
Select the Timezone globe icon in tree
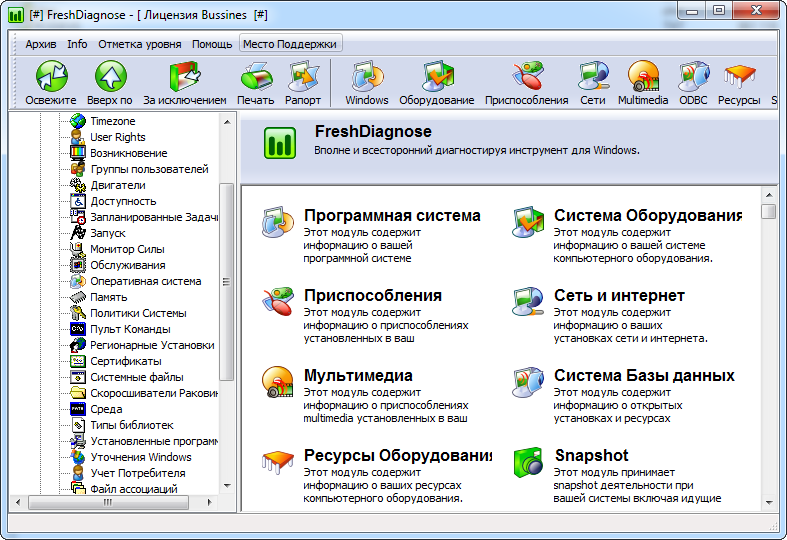point(78,121)
